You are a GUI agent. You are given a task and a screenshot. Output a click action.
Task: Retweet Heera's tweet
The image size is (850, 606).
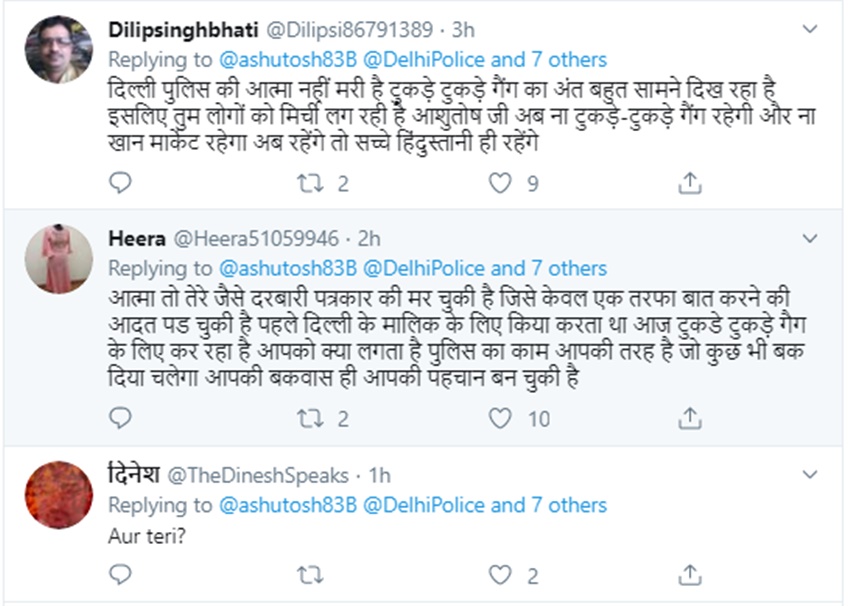[312, 418]
